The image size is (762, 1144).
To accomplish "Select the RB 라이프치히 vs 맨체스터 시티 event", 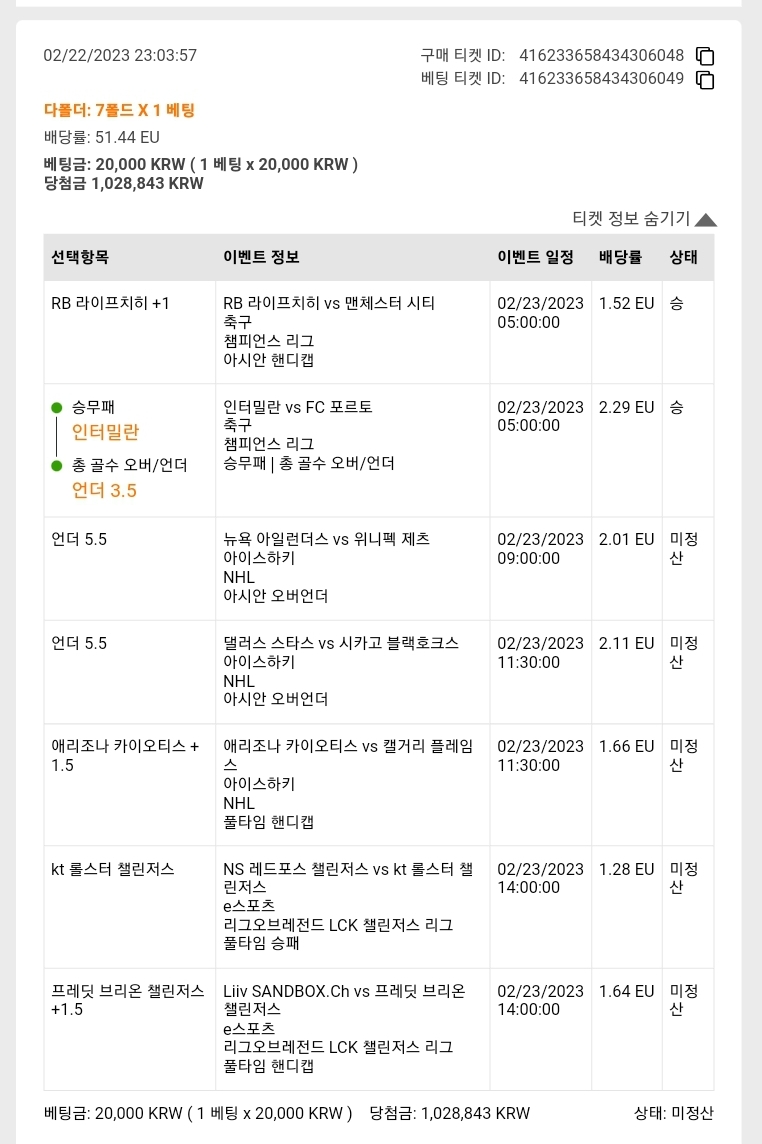I will coord(329,303).
